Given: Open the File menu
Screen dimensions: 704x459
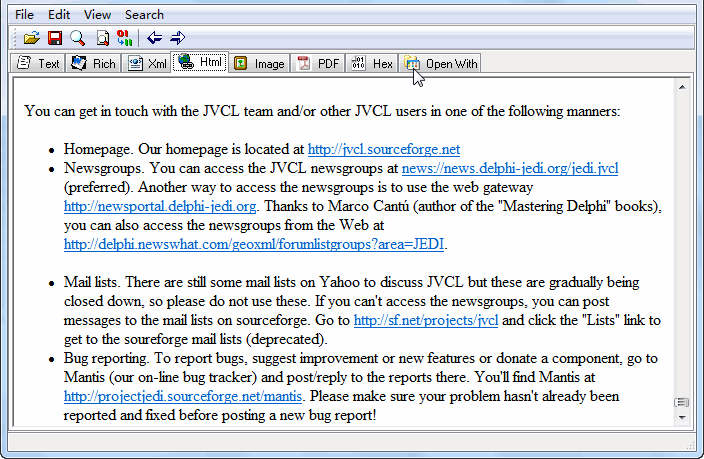Looking at the screenshot, I should coord(25,15).
